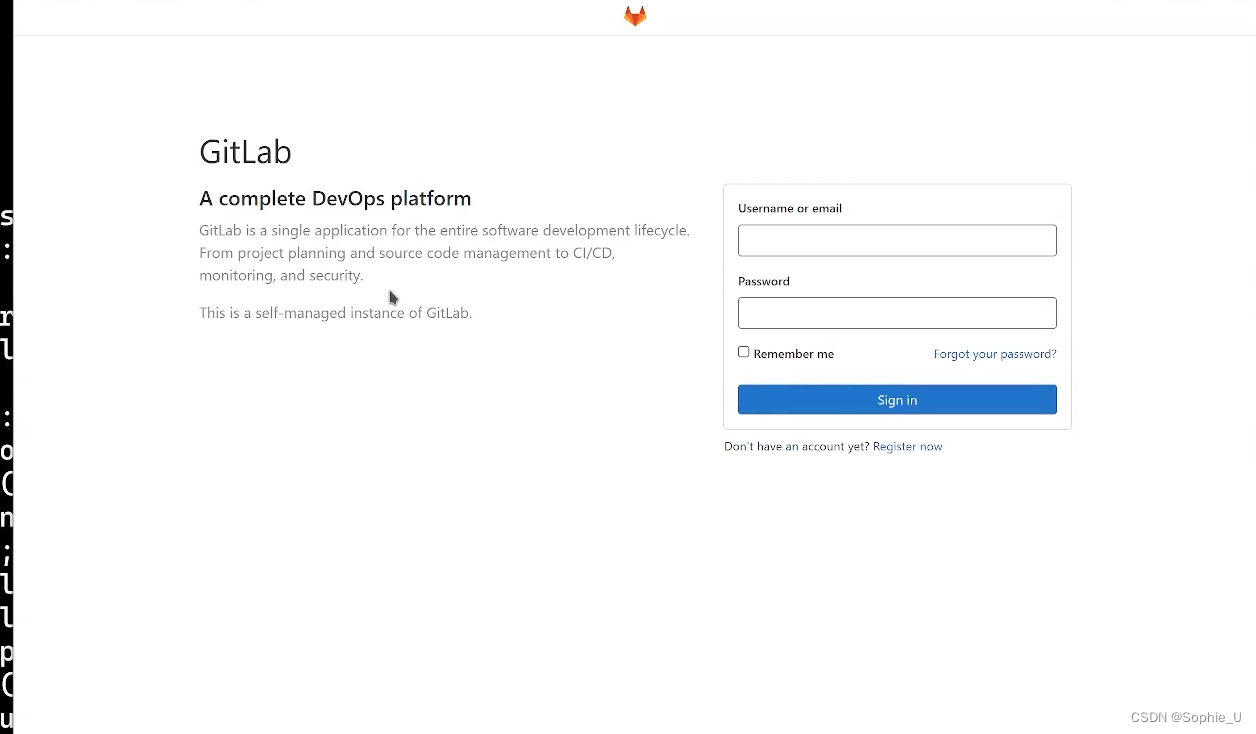Screen dimensions: 1256x734
Task: Click the 'Password' field label
Action: pyautogui.click(x=764, y=282)
